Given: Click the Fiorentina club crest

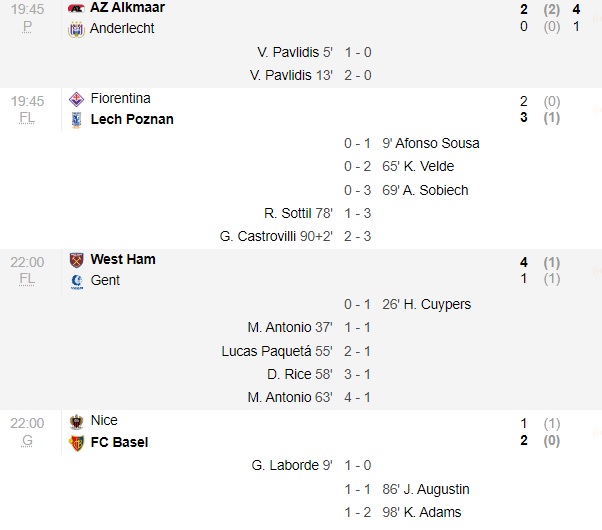Looking at the screenshot, I should click(76, 99).
